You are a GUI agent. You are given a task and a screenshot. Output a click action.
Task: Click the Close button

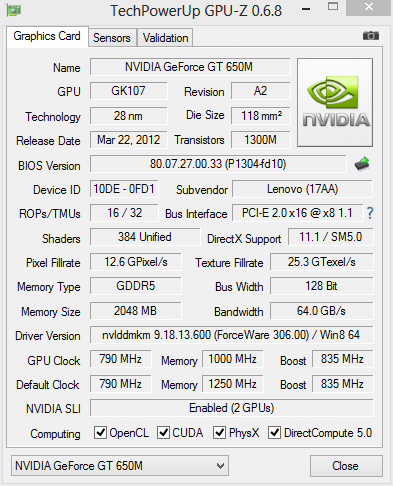pos(346,466)
